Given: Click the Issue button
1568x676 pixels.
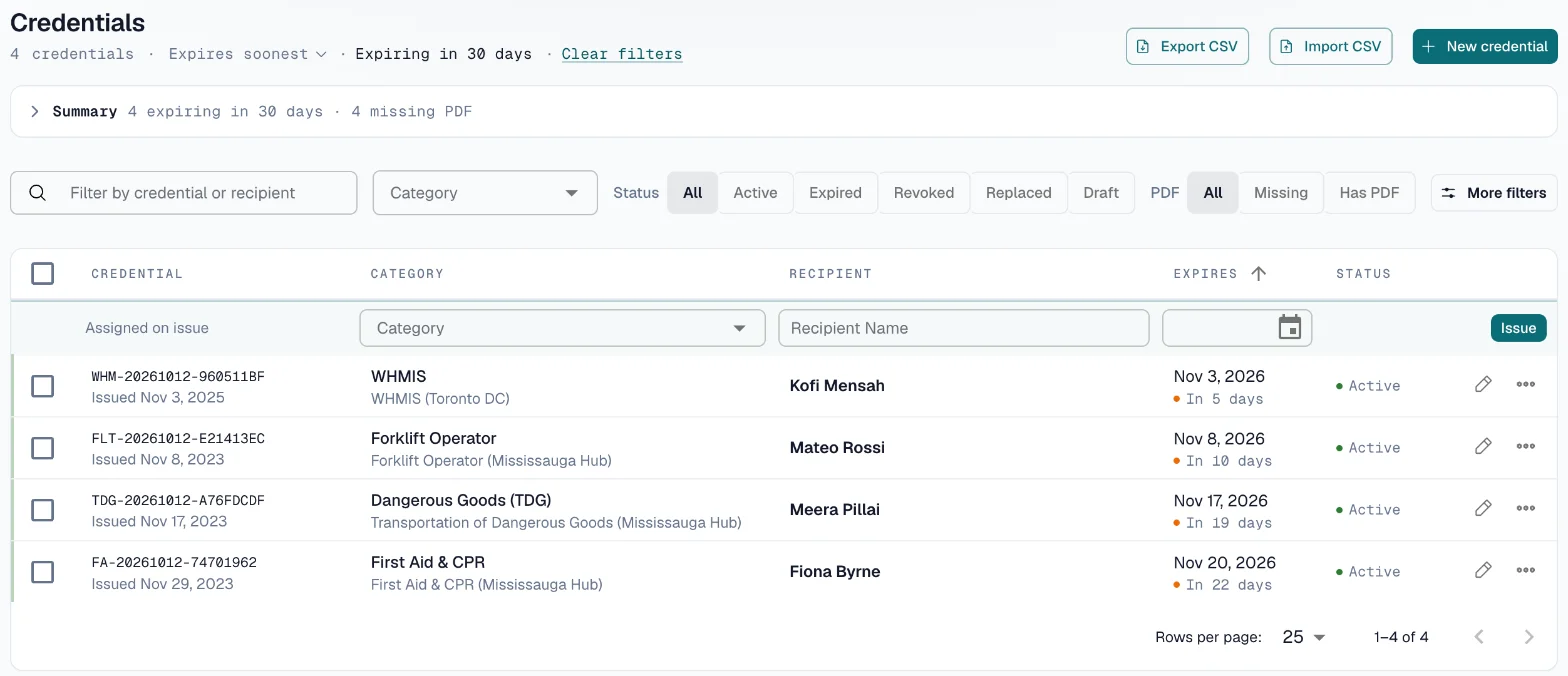Looking at the screenshot, I should tap(1518, 328).
